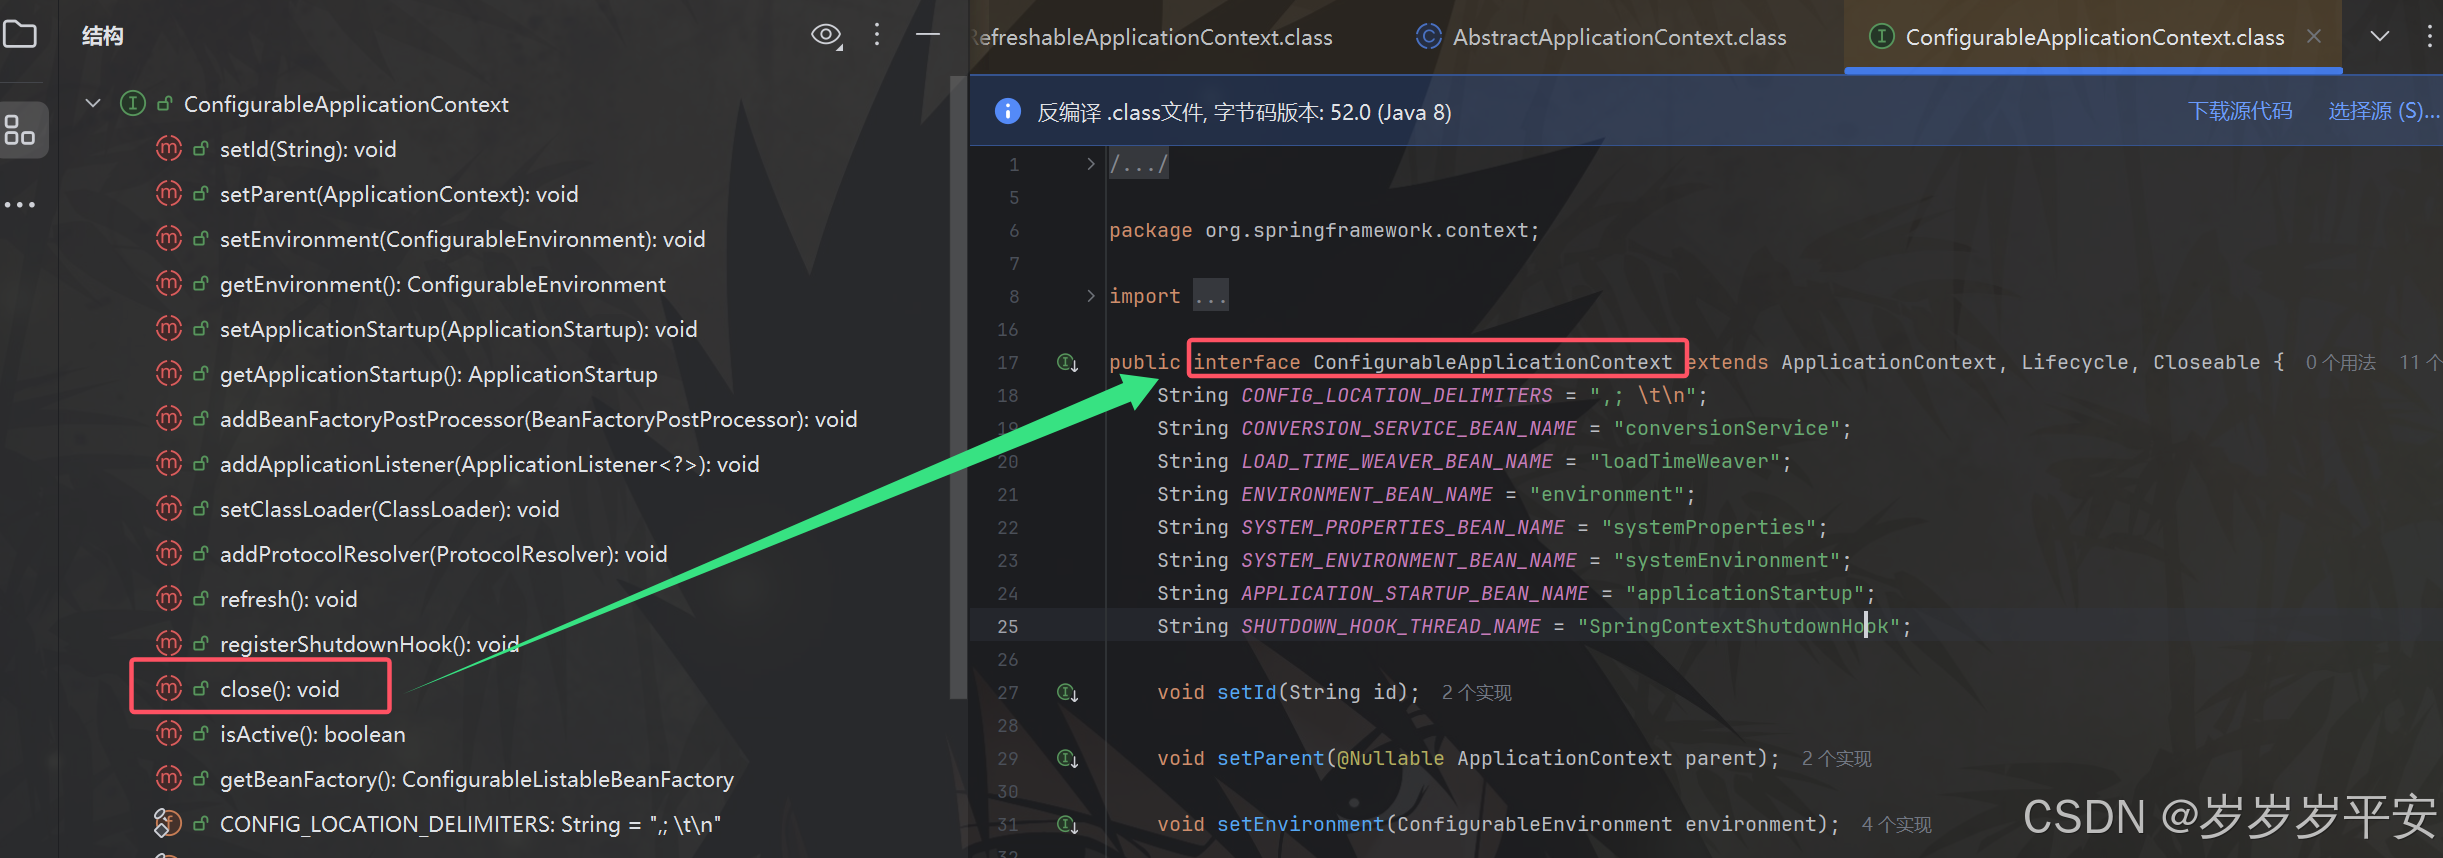
Task: Select setParent(ApplicationContext) method row
Action: click(399, 194)
